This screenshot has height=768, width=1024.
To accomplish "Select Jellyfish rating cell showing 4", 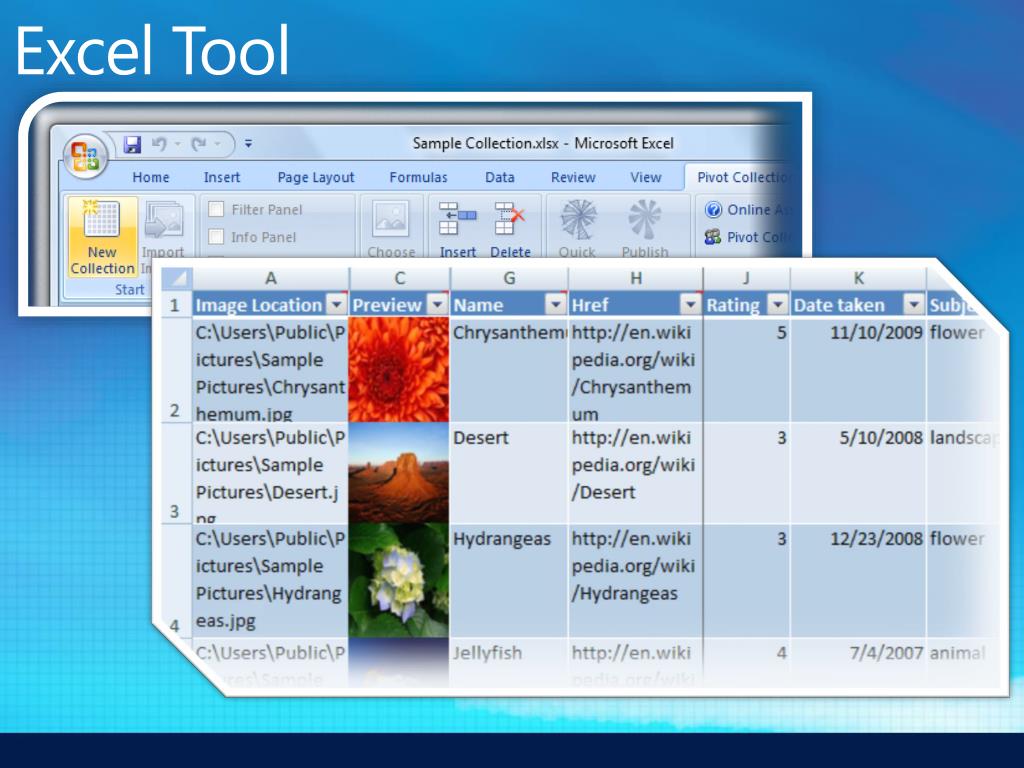I will (x=746, y=662).
